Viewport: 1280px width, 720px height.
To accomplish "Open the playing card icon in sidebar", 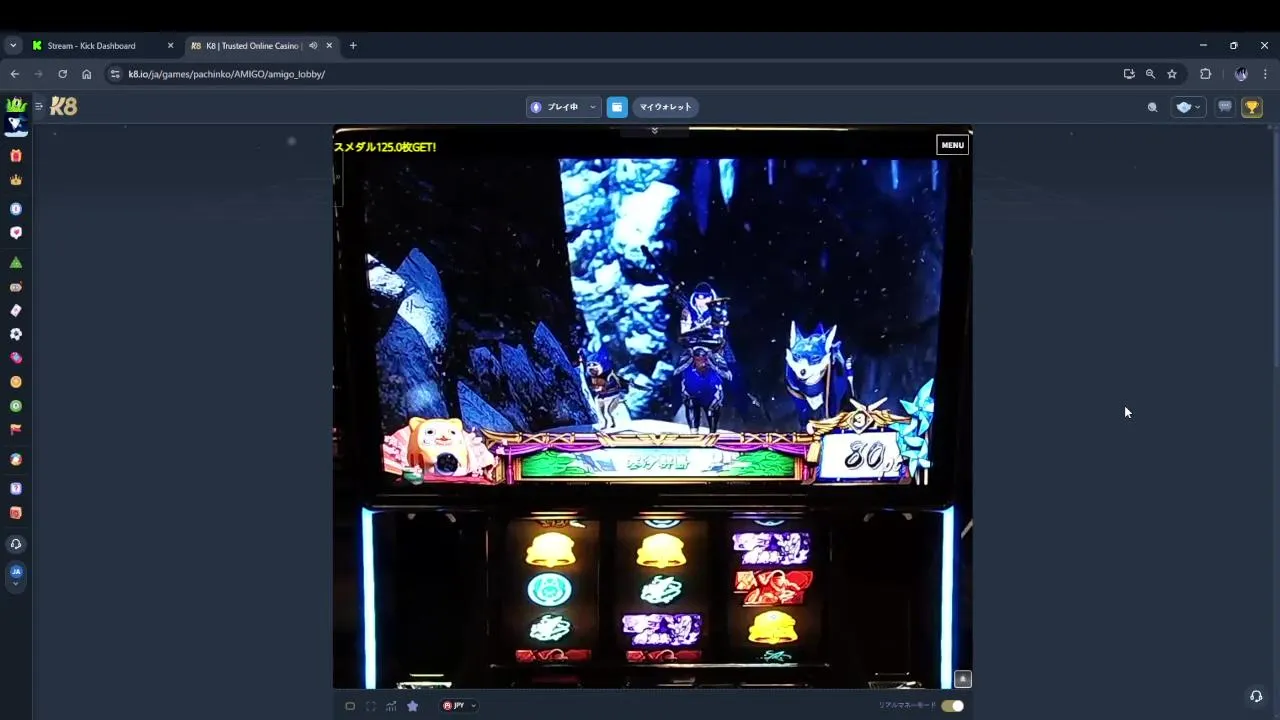I will [x=15, y=311].
